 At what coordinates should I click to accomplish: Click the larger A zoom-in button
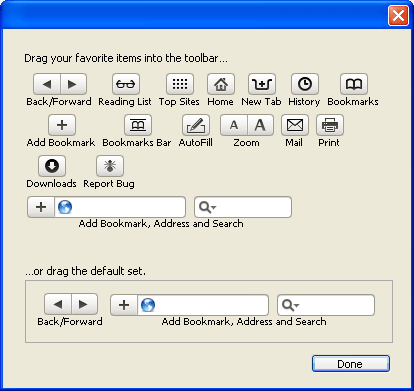260,125
